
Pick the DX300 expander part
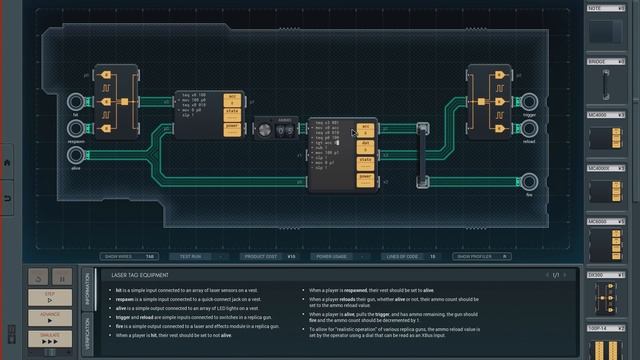[x=606, y=295]
